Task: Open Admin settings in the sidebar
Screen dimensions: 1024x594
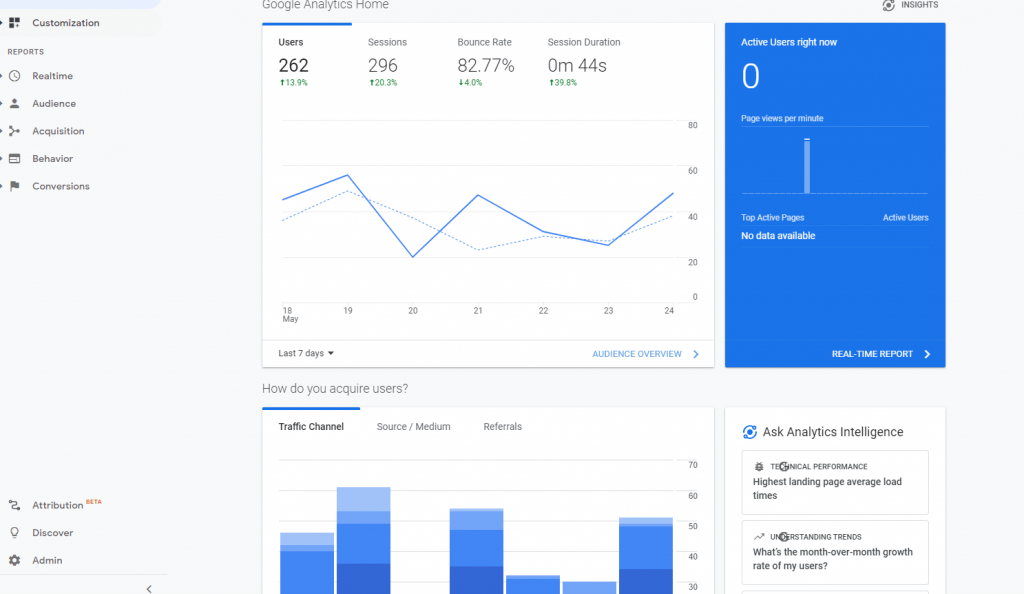Action: point(47,560)
